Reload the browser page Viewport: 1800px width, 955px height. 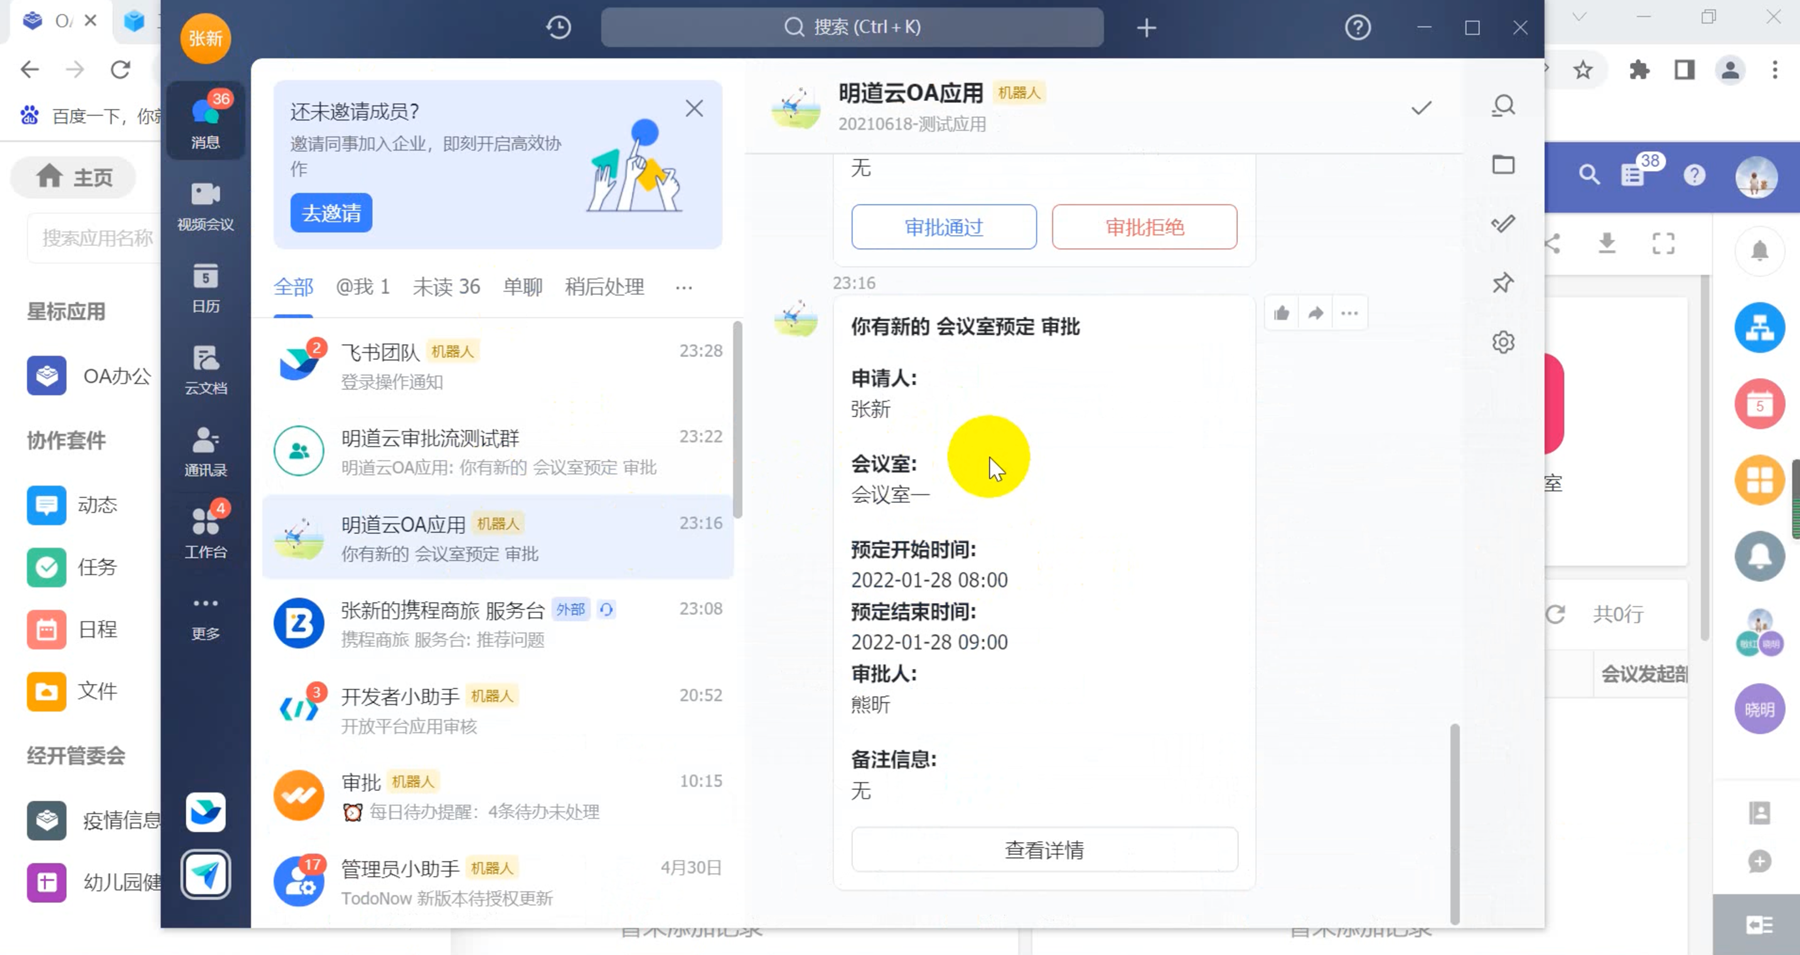[121, 70]
